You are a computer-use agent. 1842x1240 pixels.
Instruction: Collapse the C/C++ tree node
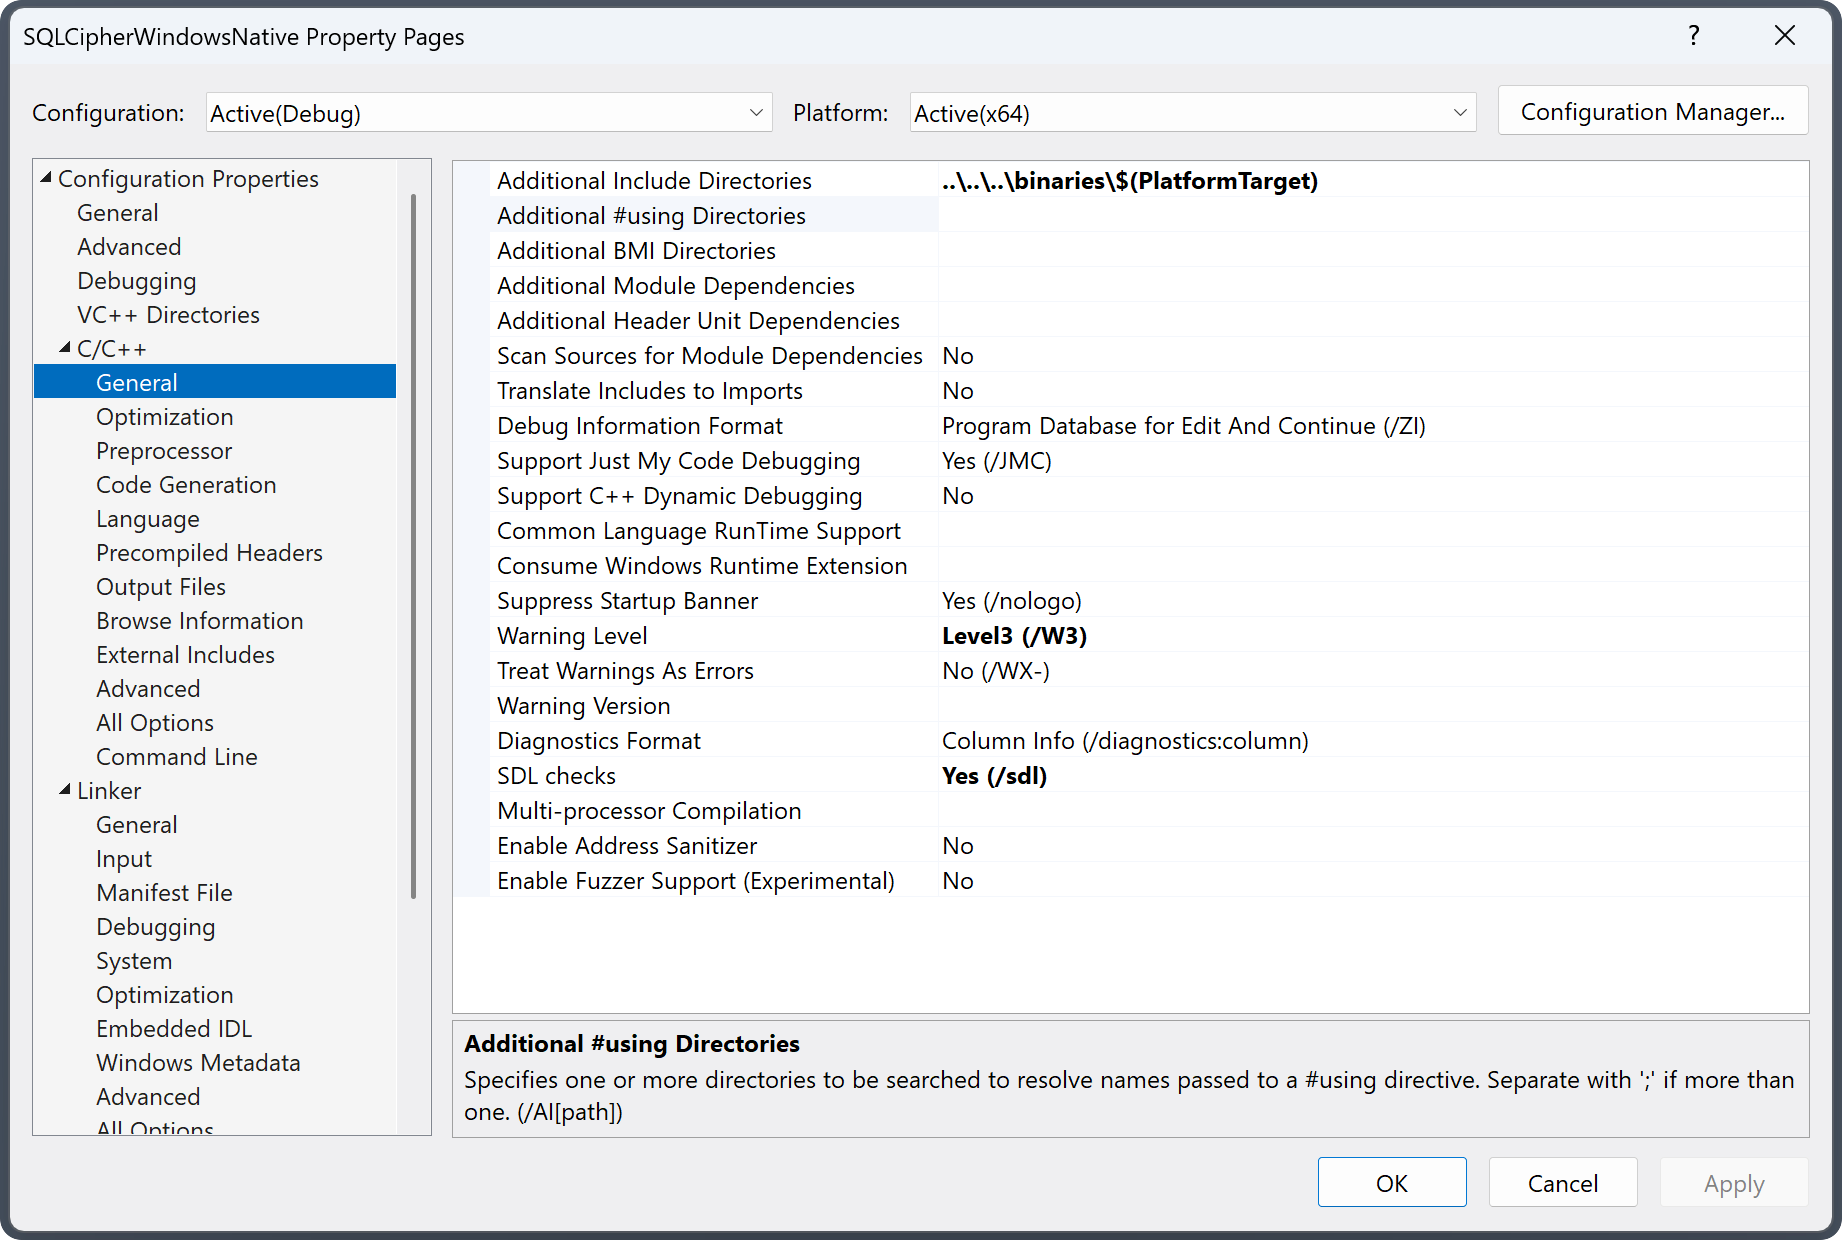pyautogui.click(x=65, y=348)
